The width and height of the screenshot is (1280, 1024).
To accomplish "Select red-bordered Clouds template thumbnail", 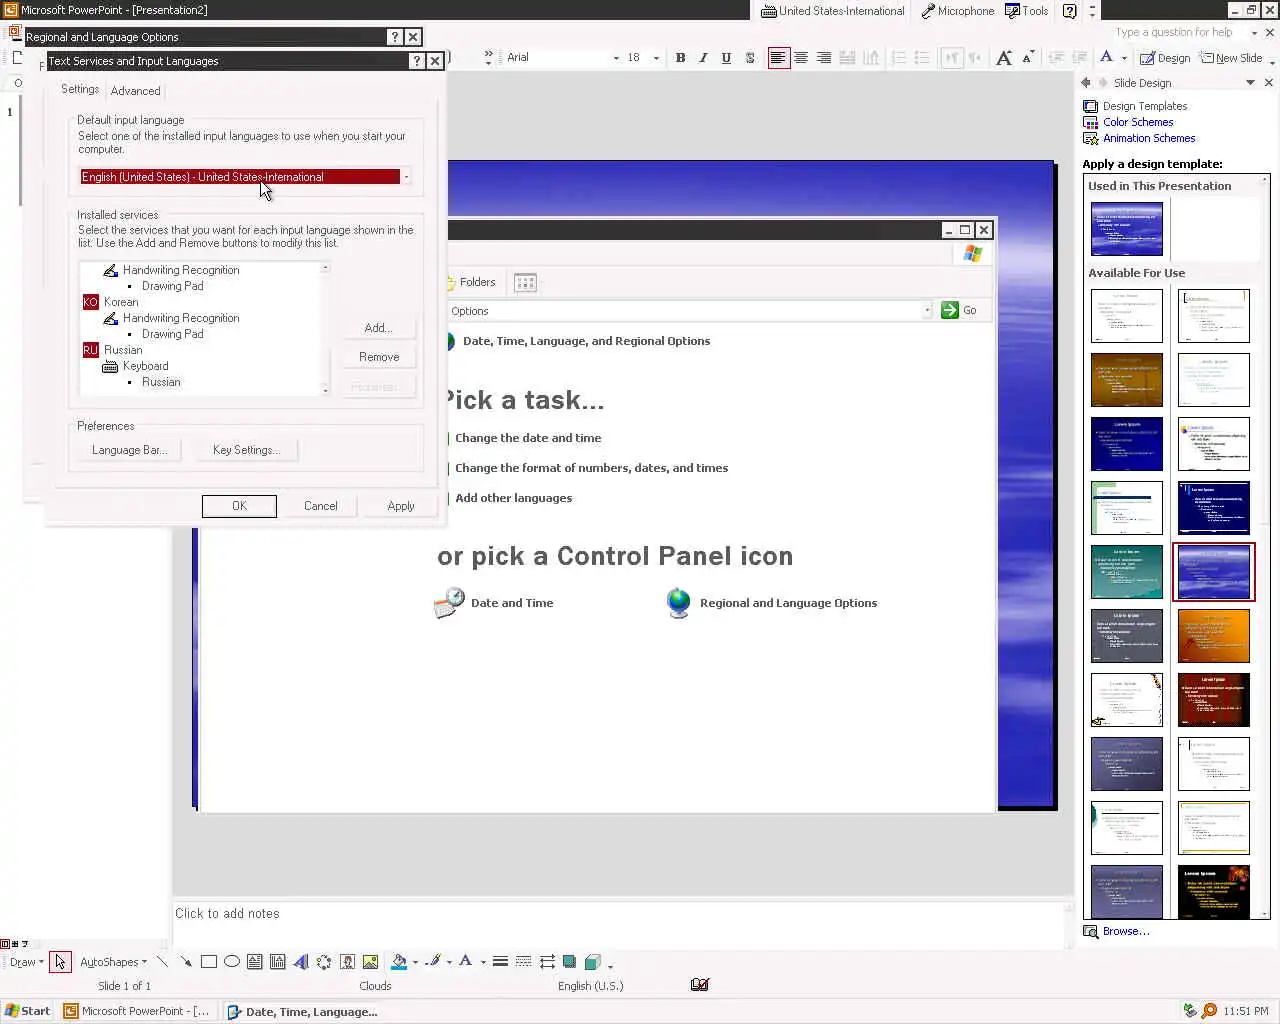I will point(1214,572).
